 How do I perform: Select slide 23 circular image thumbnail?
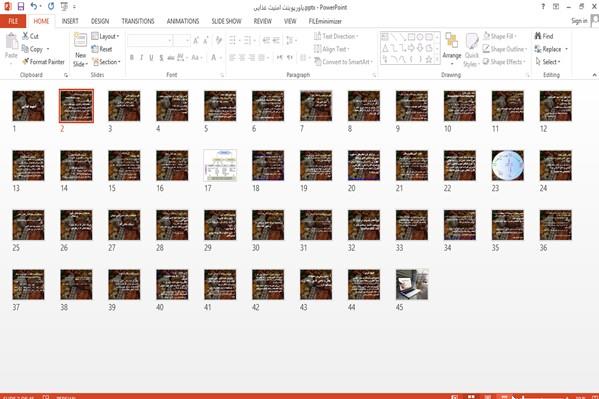pyautogui.click(x=508, y=165)
